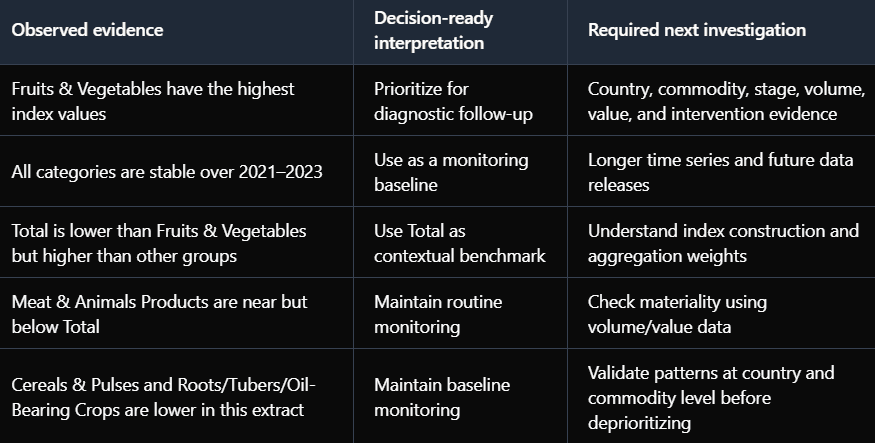Click the 'Country, commodity, stage, volume' cell
The height and width of the screenshot is (443, 875).
click(721, 100)
